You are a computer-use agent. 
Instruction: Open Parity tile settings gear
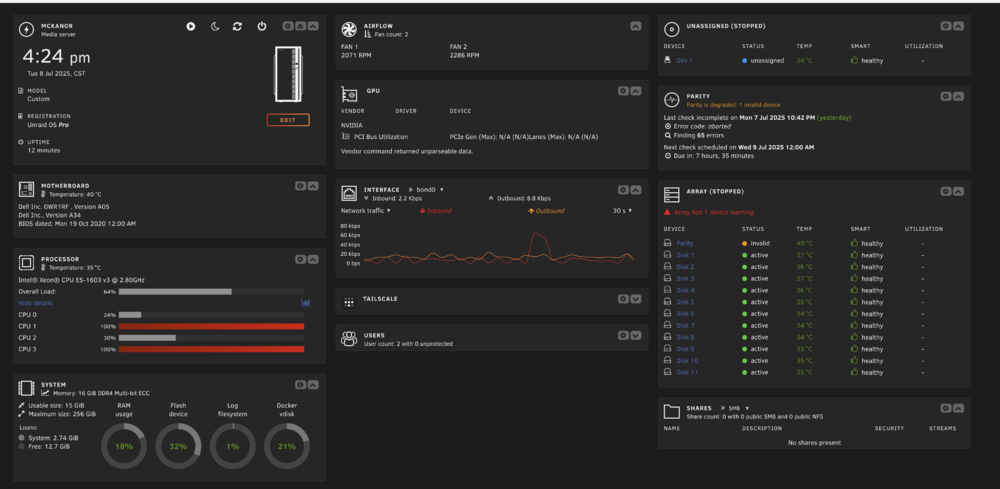946,96
